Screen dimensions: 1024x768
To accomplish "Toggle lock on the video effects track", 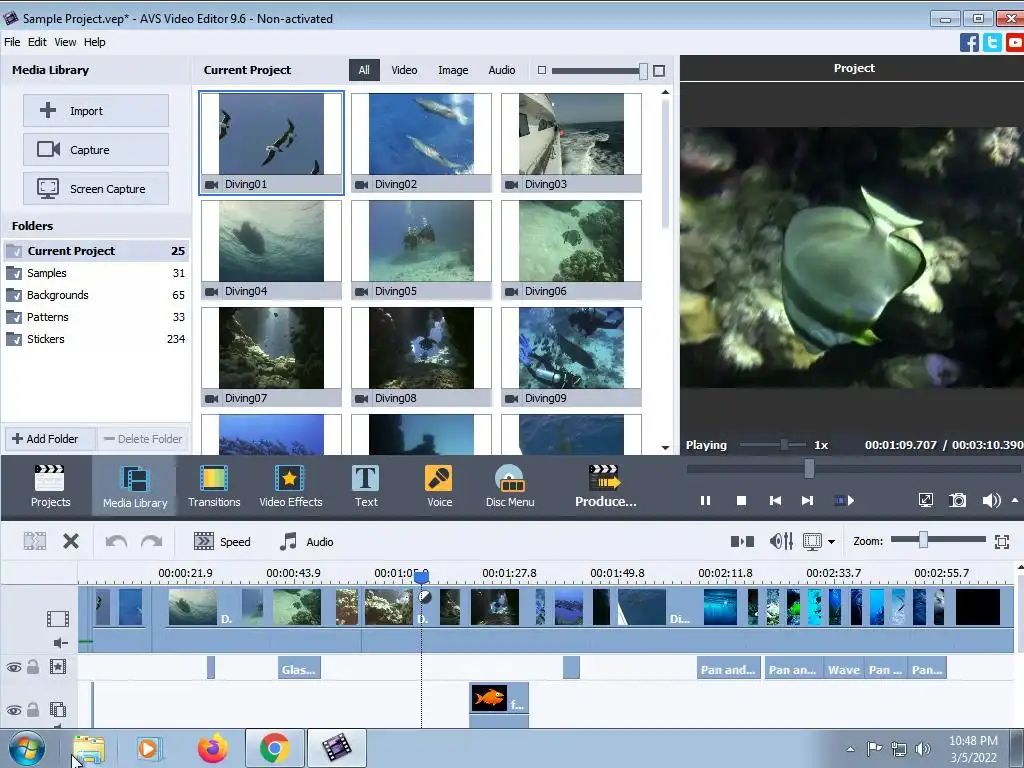I will 33,667.
